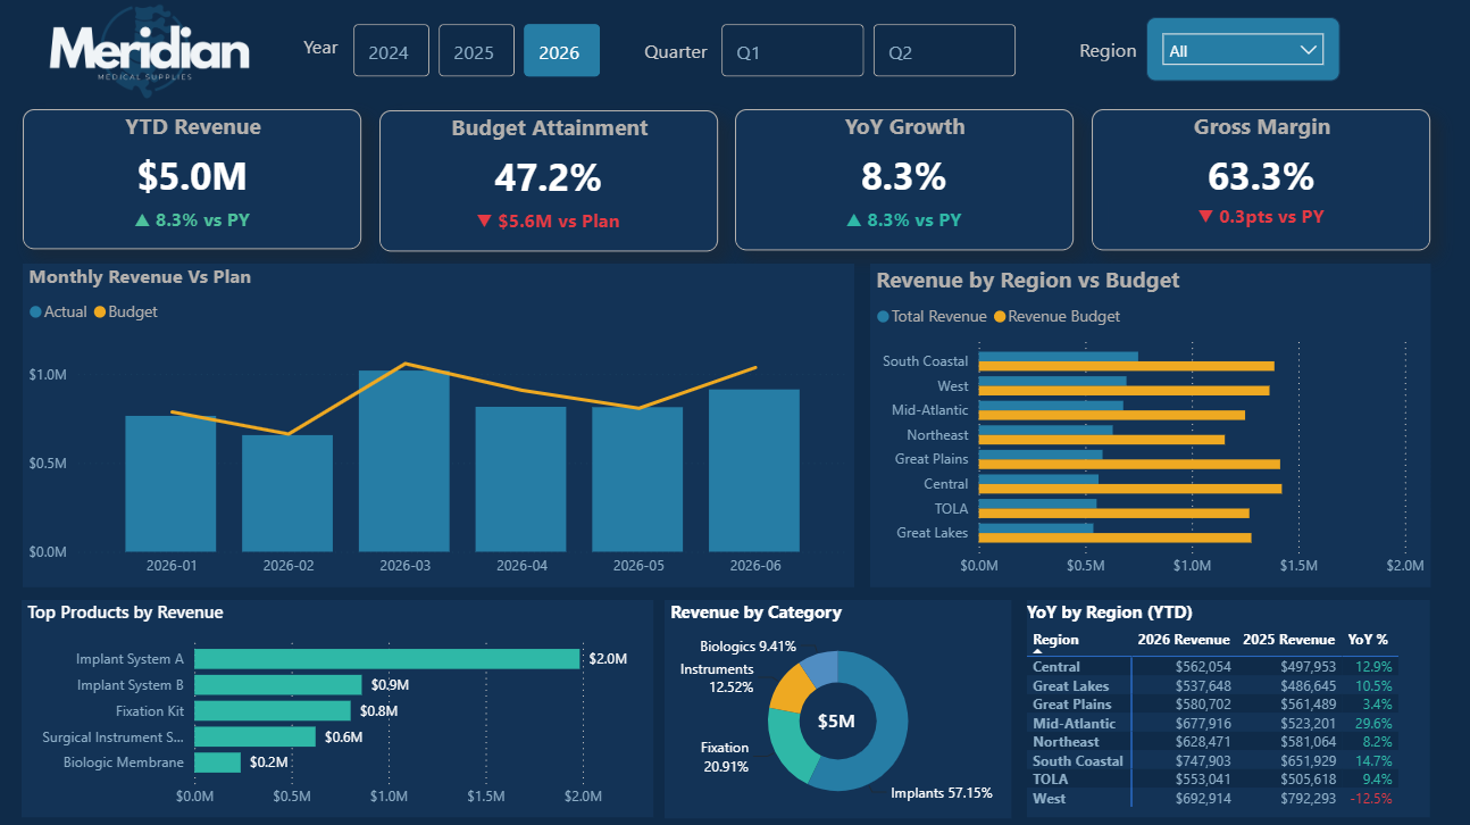Click the Great Plains orange budget bar
Screen dimensions: 1470x825
[1129, 464]
